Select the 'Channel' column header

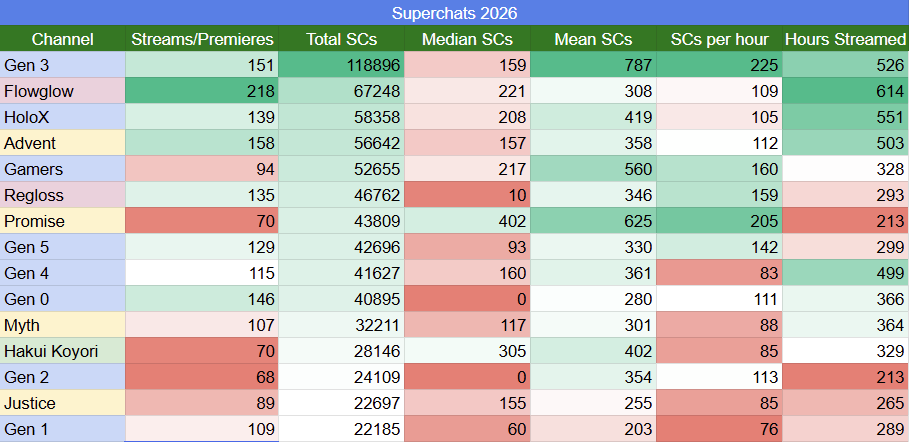pos(63,39)
